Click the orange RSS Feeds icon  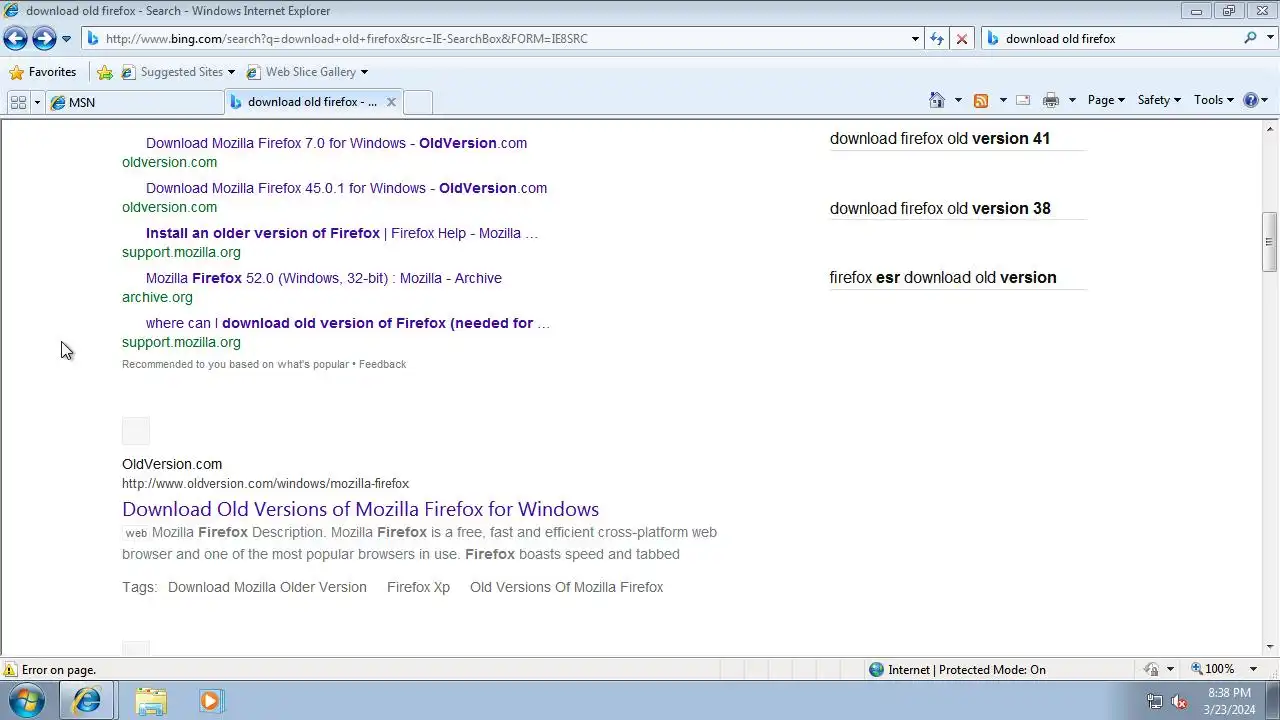(x=981, y=100)
